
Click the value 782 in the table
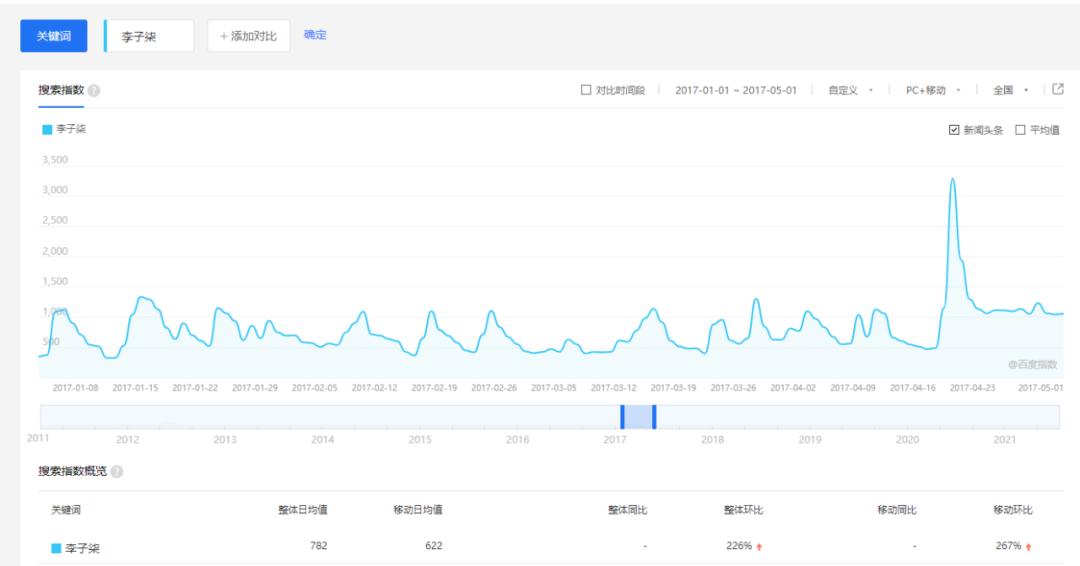click(x=318, y=545)
